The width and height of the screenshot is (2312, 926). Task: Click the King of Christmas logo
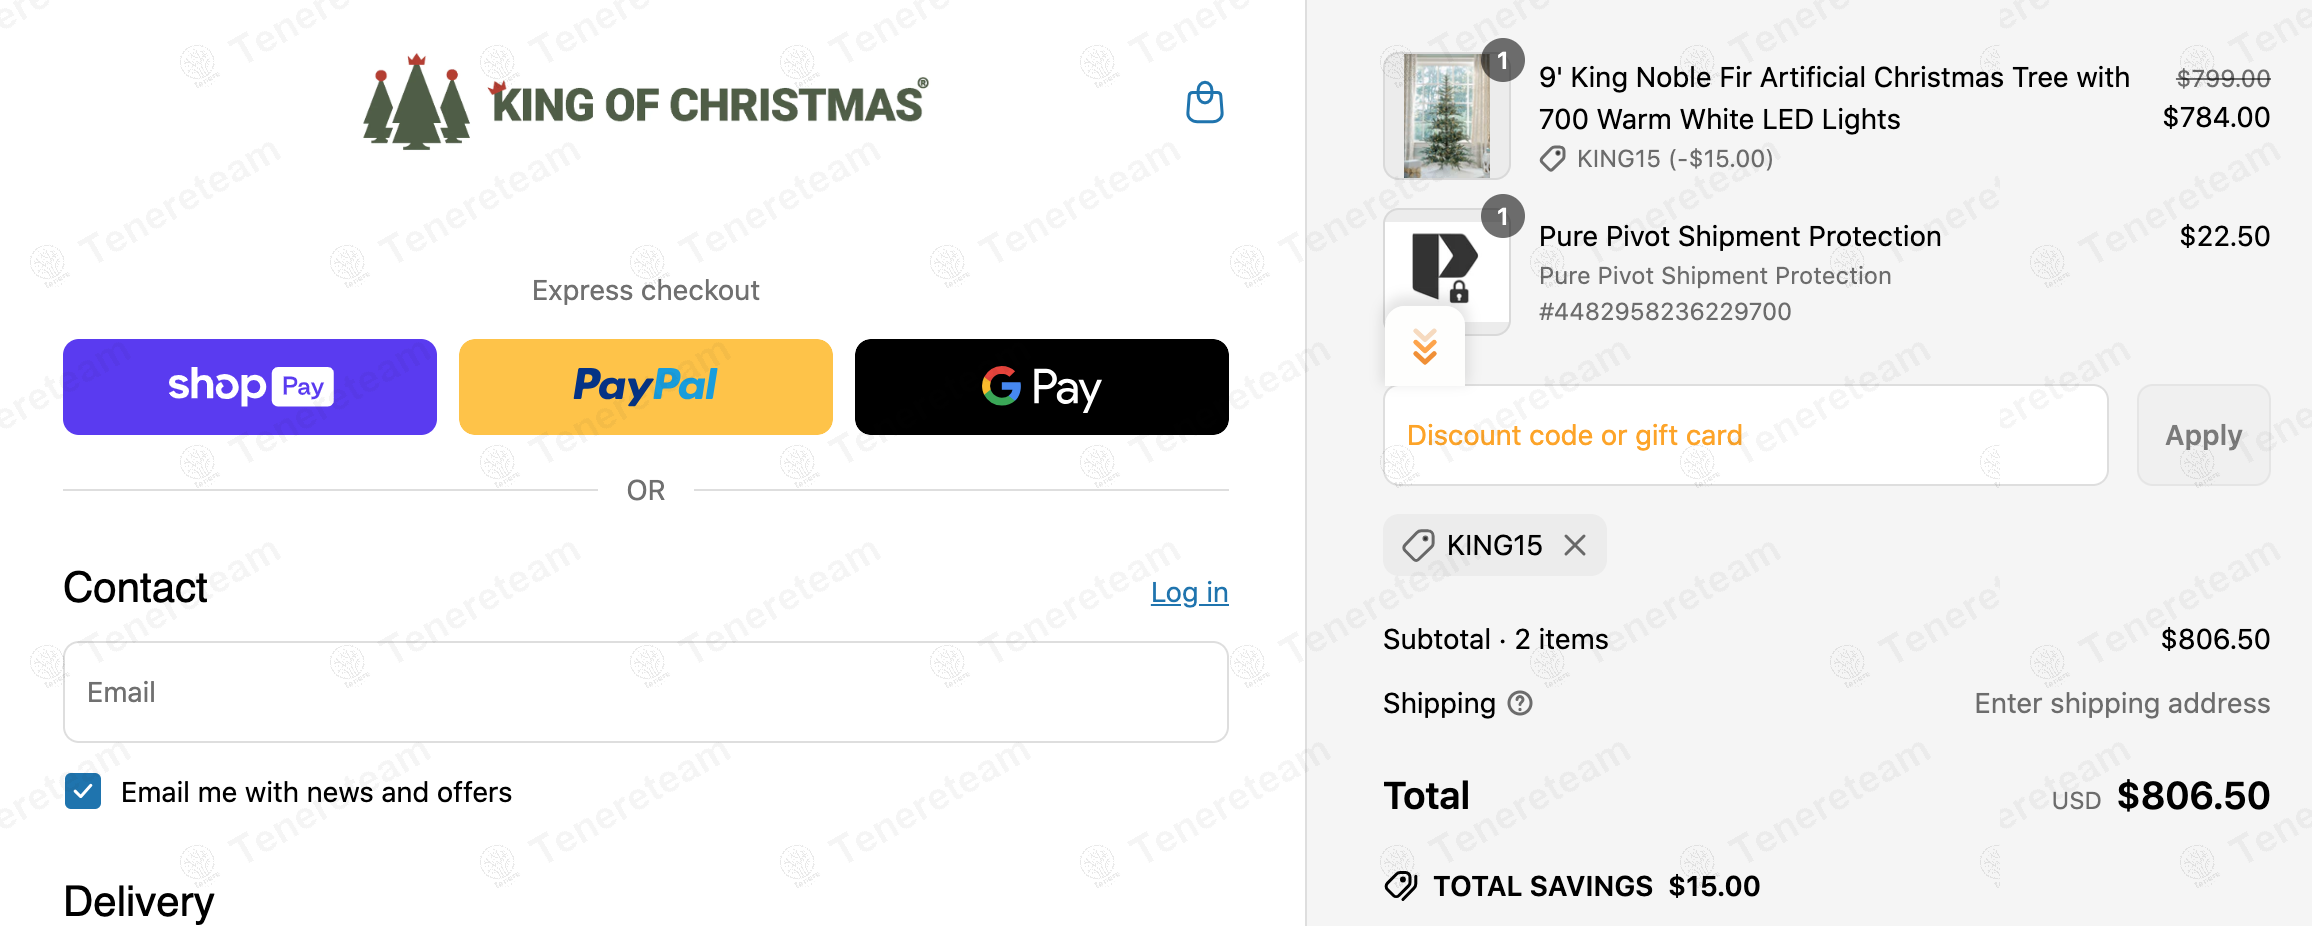pyautogui.click(x=645, y=103)
